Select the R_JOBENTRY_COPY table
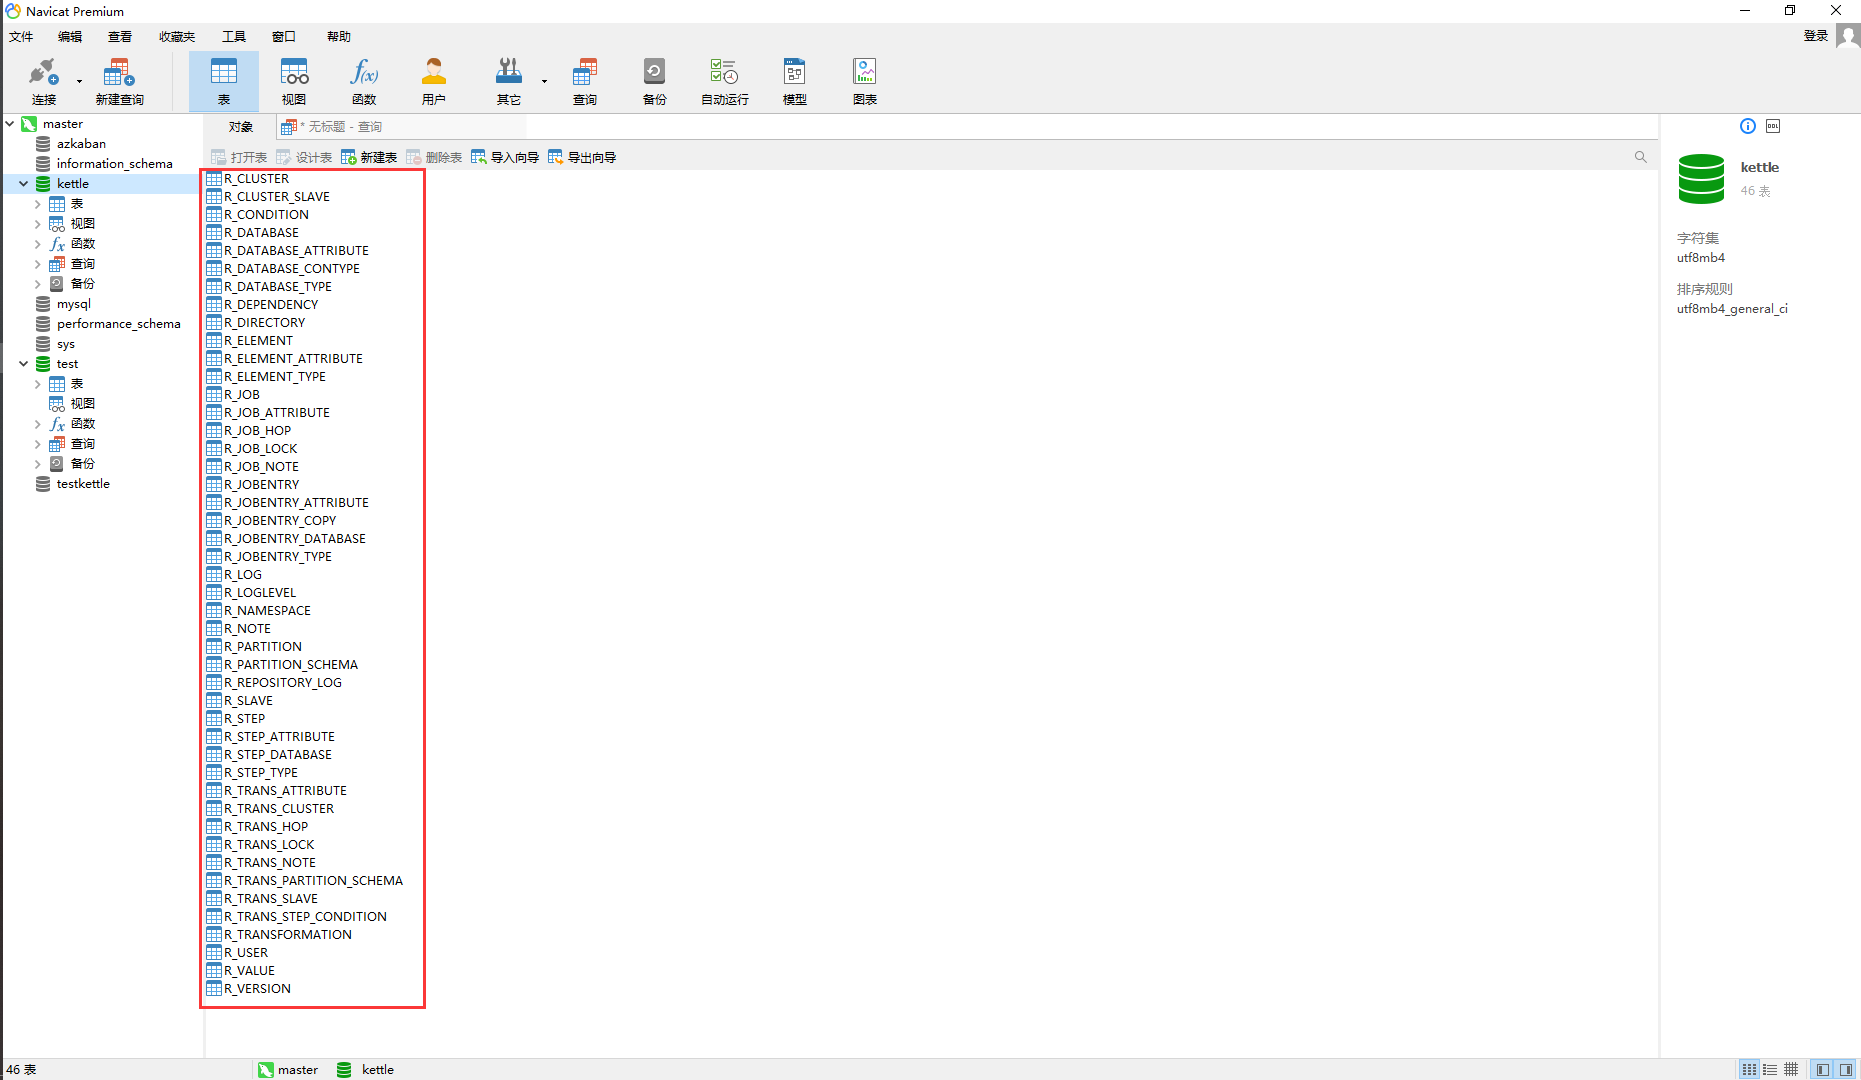The width and height of the screenshot is (1861, 1080). pos(280,521)
